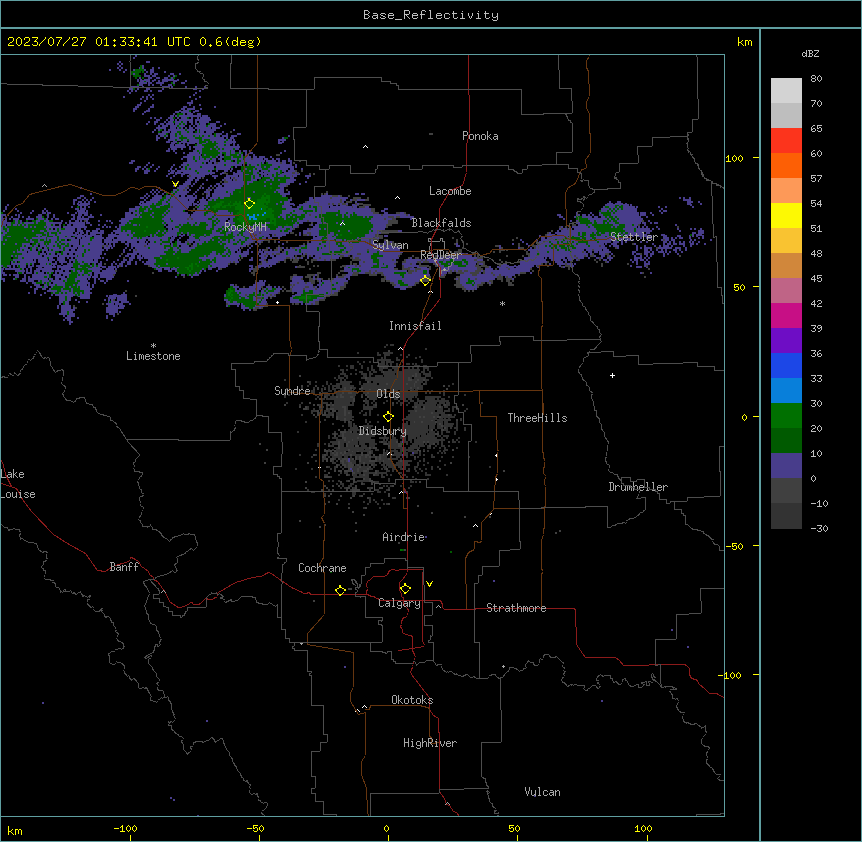Select the magenta 39–42 dBZ legend swatch
Viewport: 862px width, 842px height.
(786, 315)
